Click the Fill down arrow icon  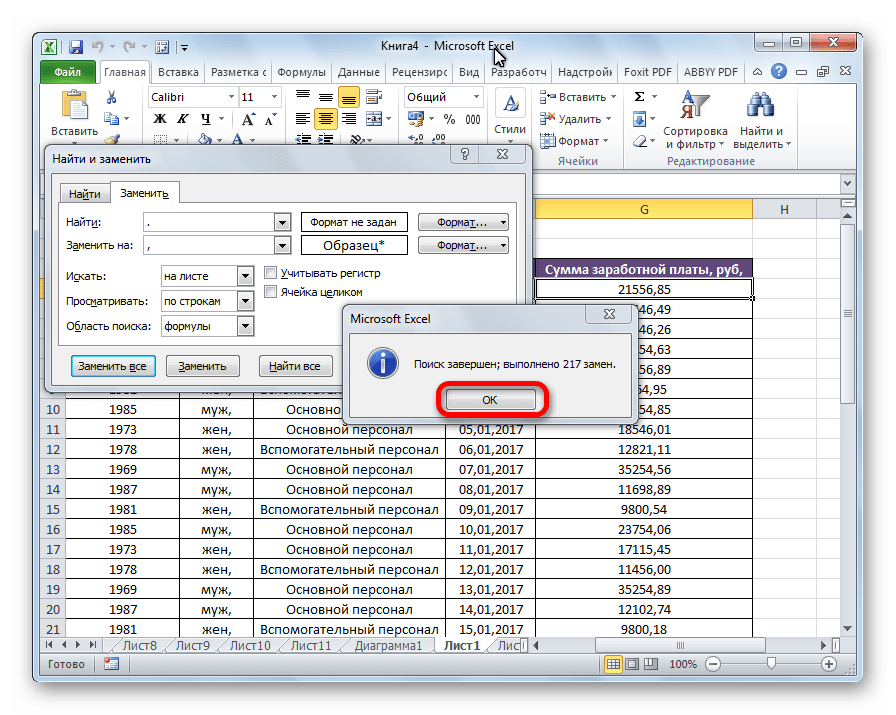click(639, 119)
